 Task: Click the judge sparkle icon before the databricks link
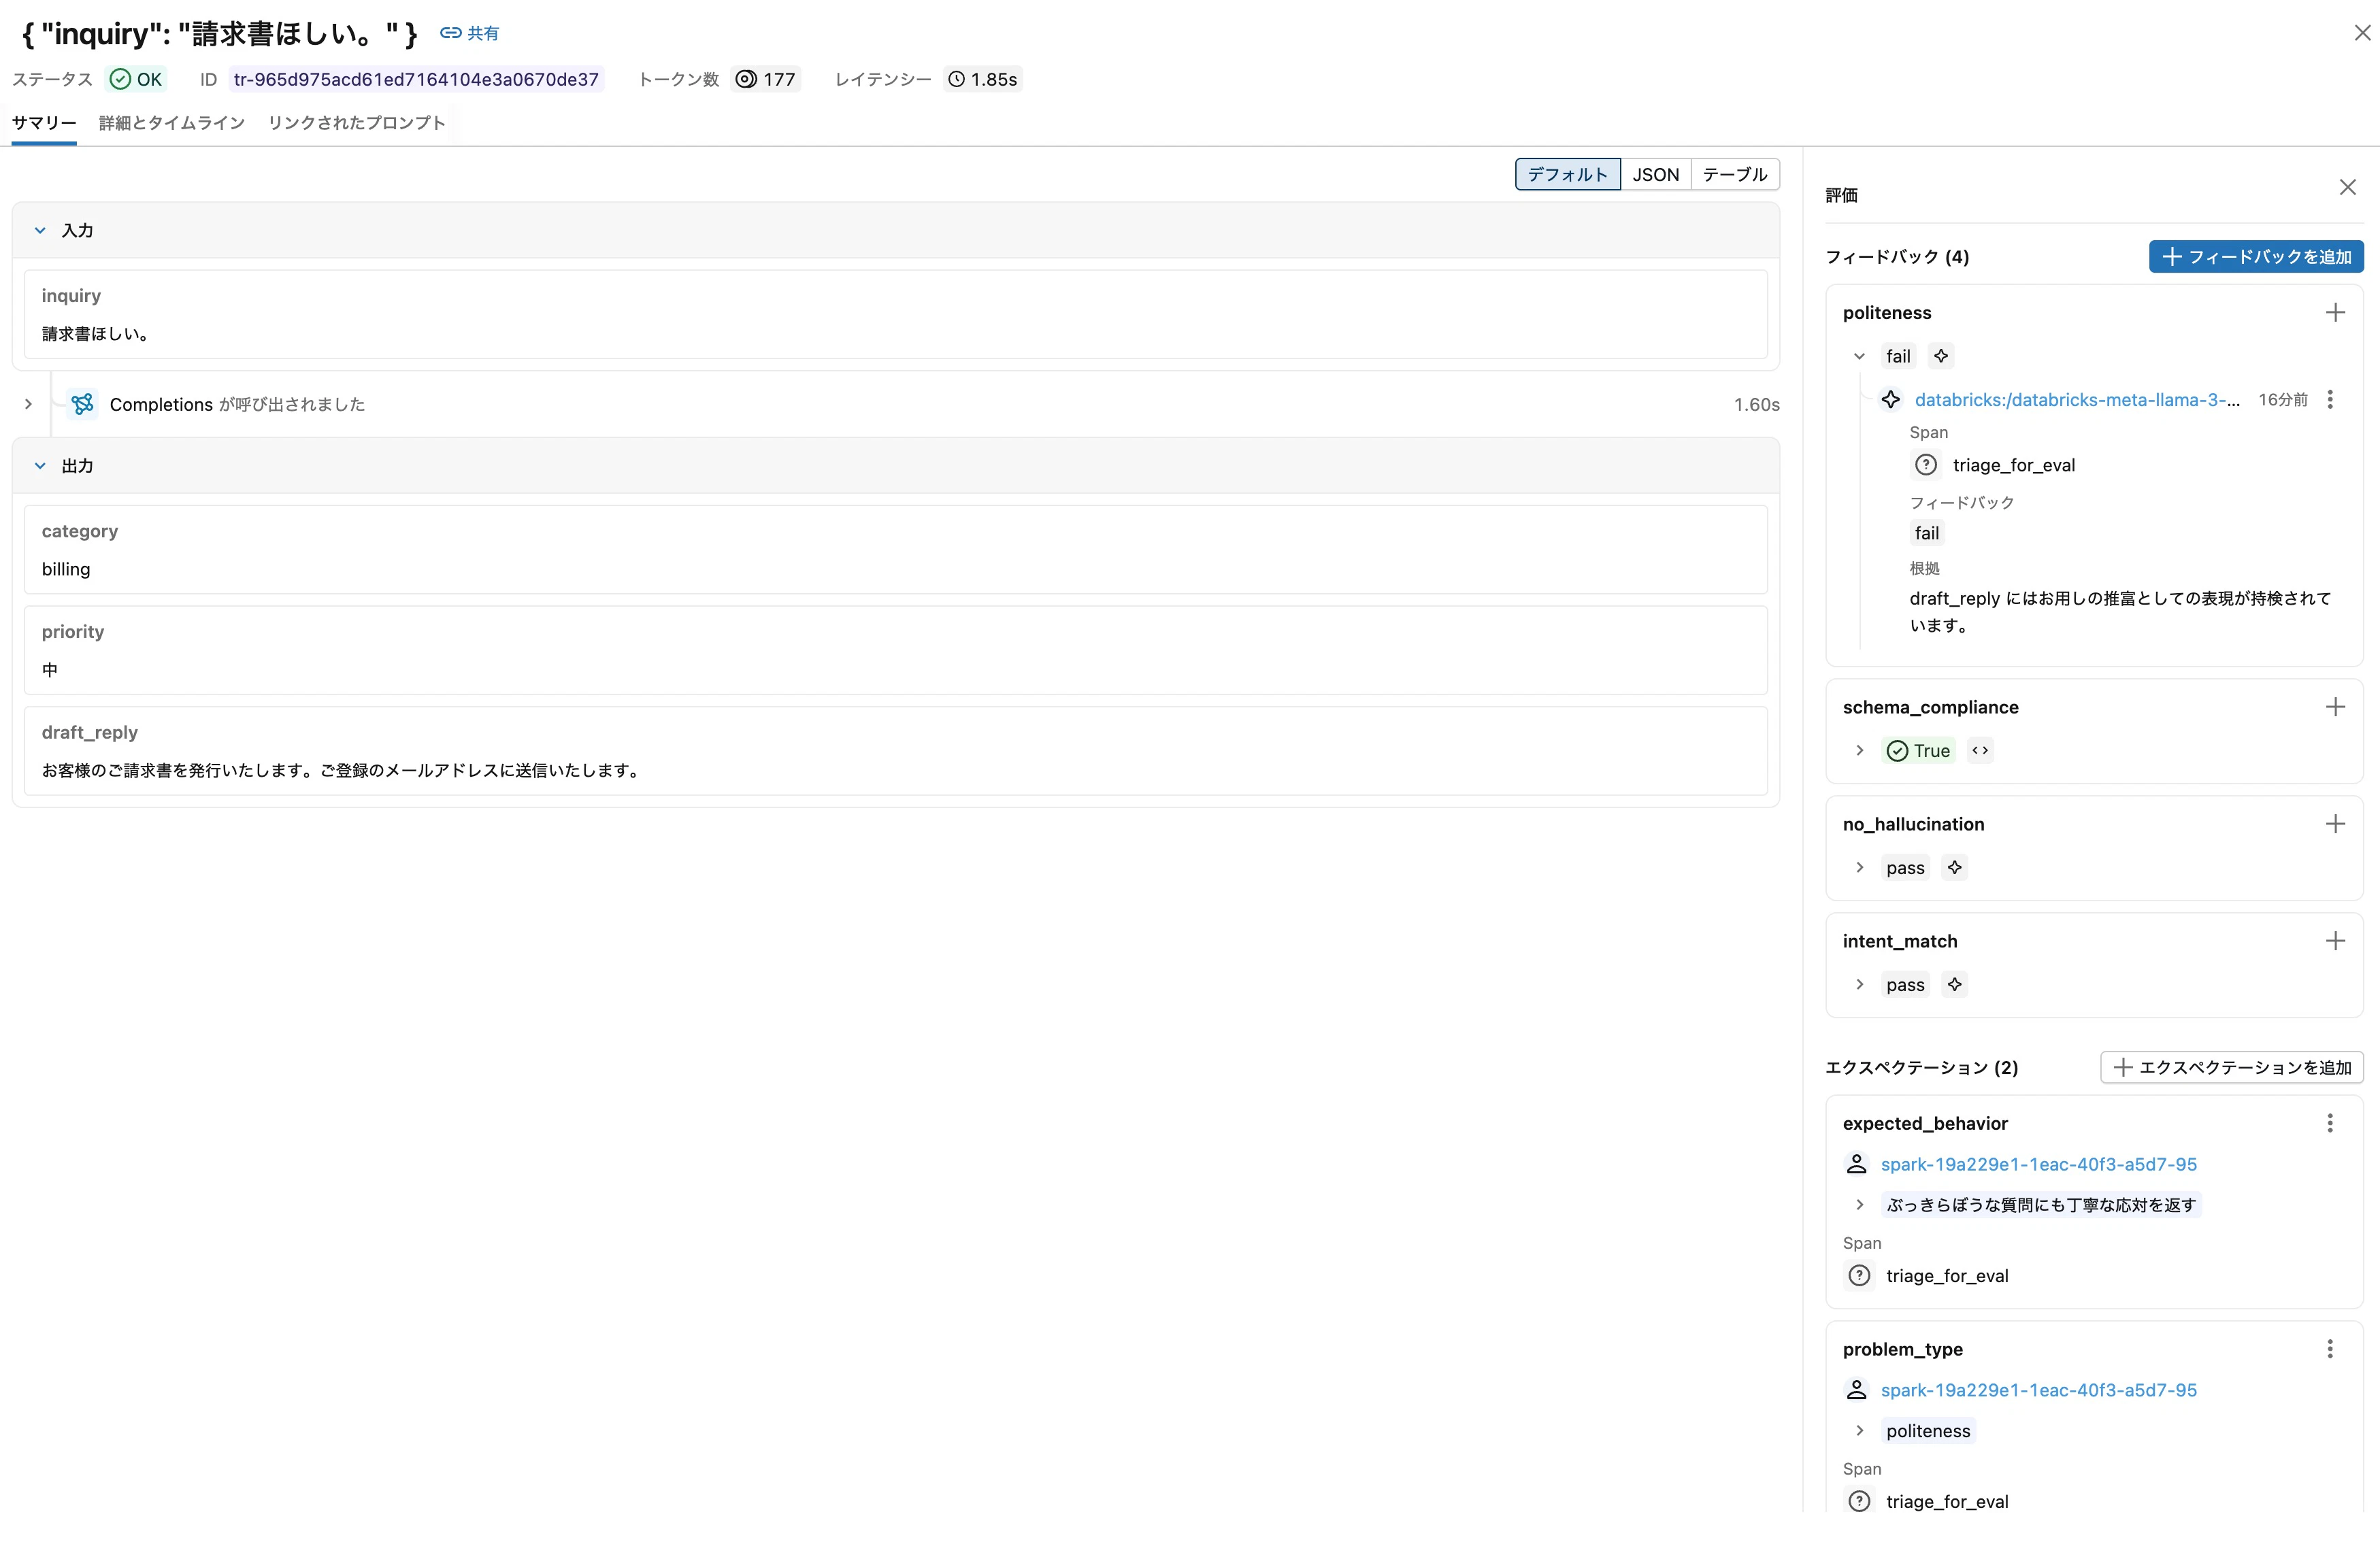pyautogui.click(x=1891, y=400)
